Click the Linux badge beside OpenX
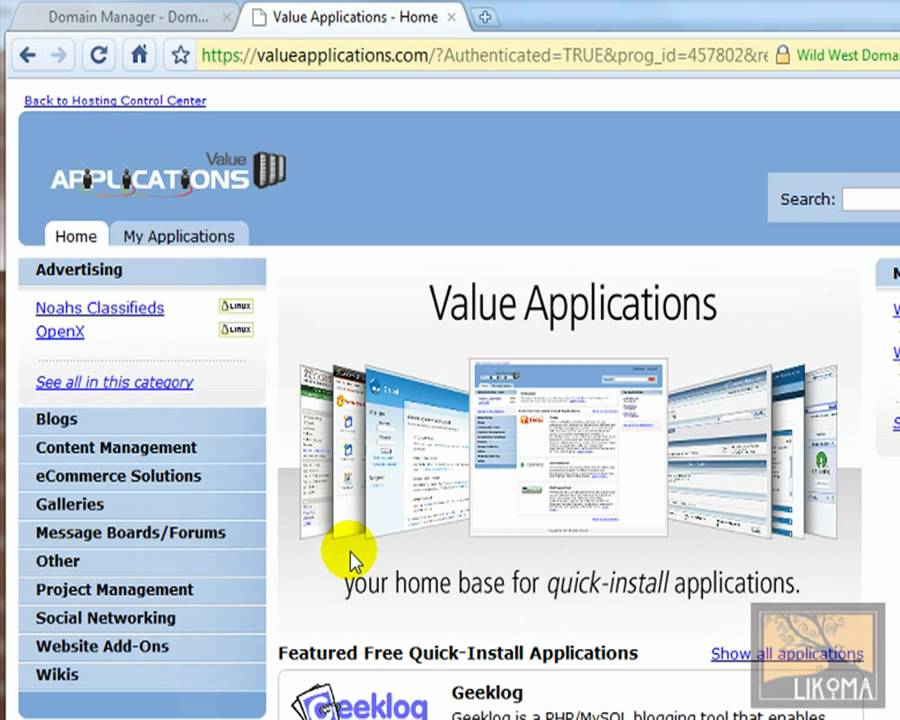Image resolution: width=900 pixels, height=720 pixels. click(x=236, y=330)
